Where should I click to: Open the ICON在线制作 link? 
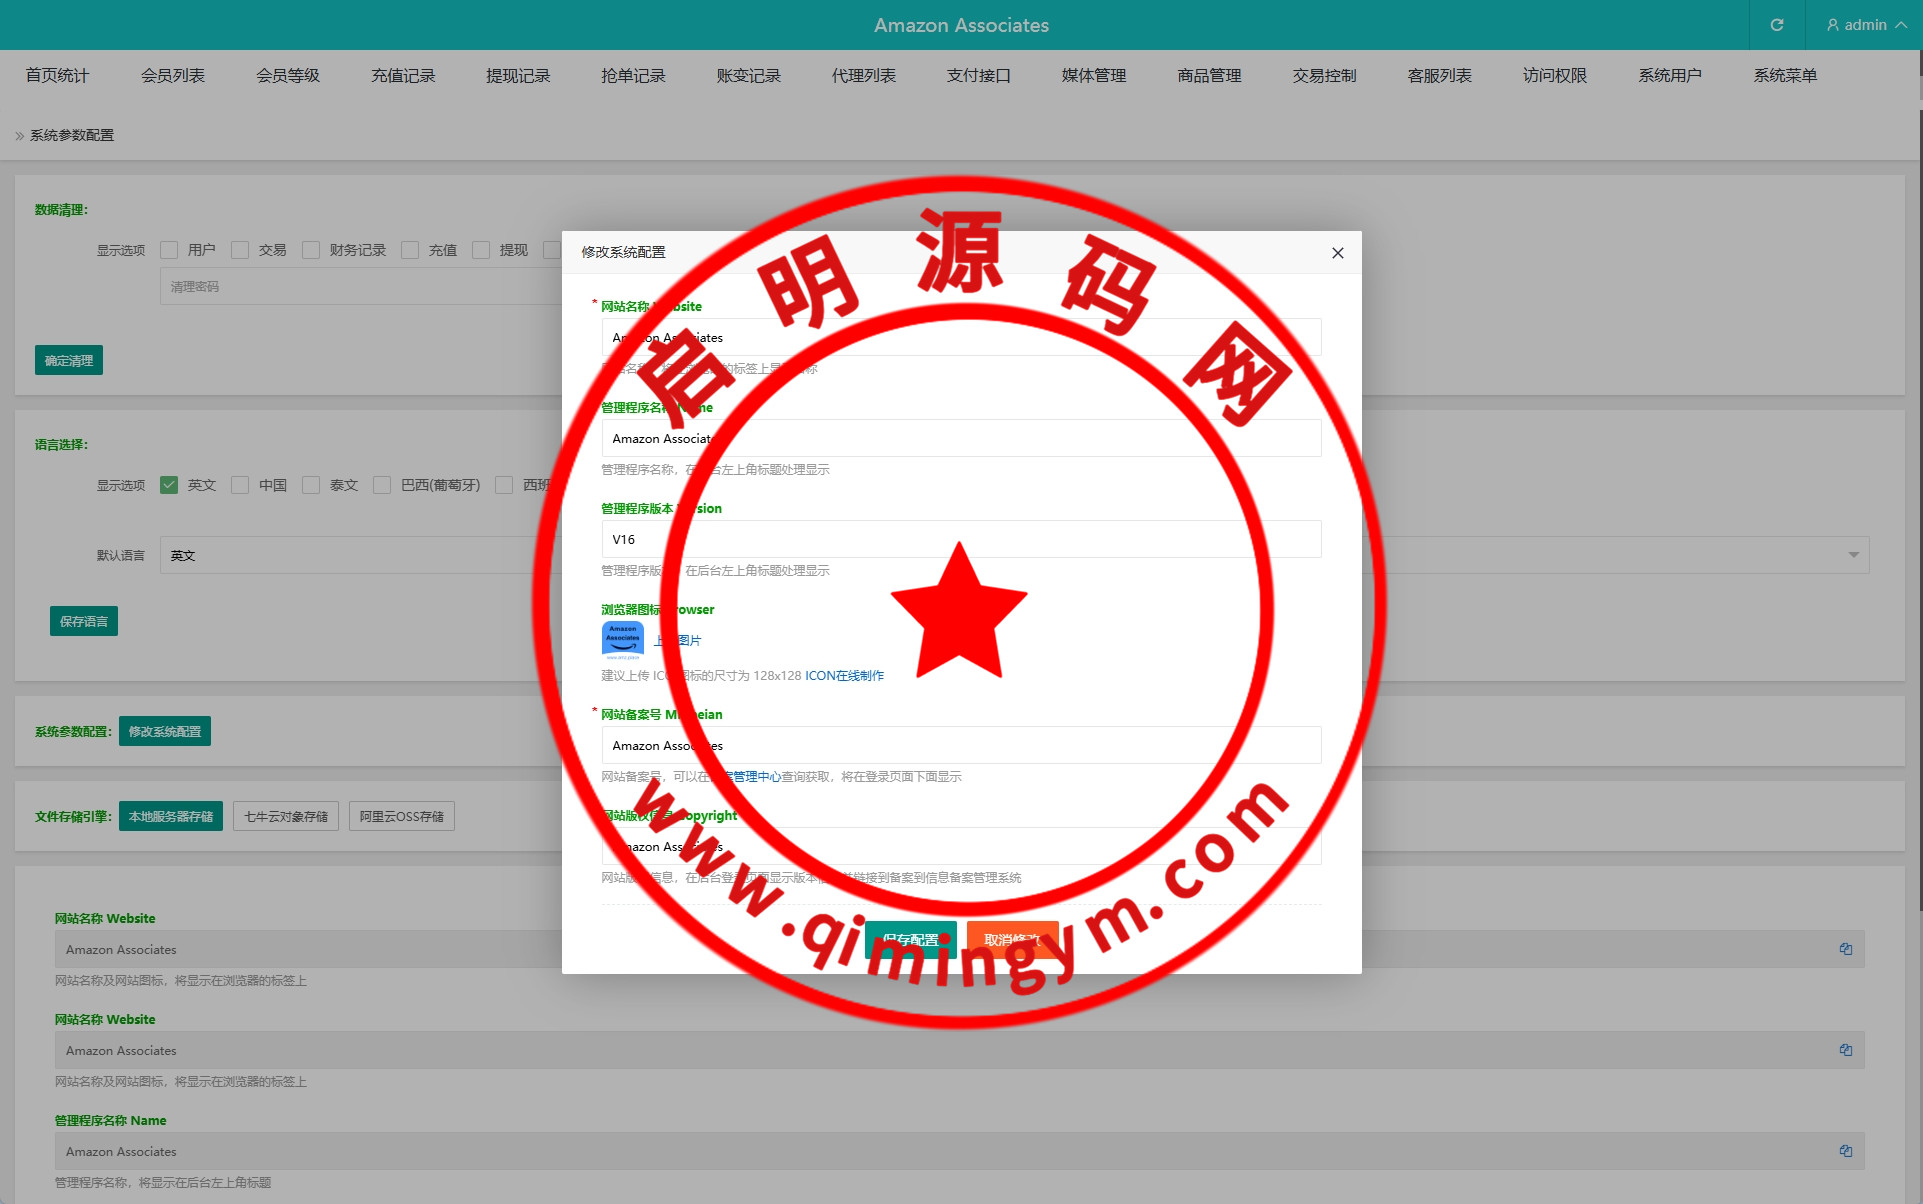844,676
